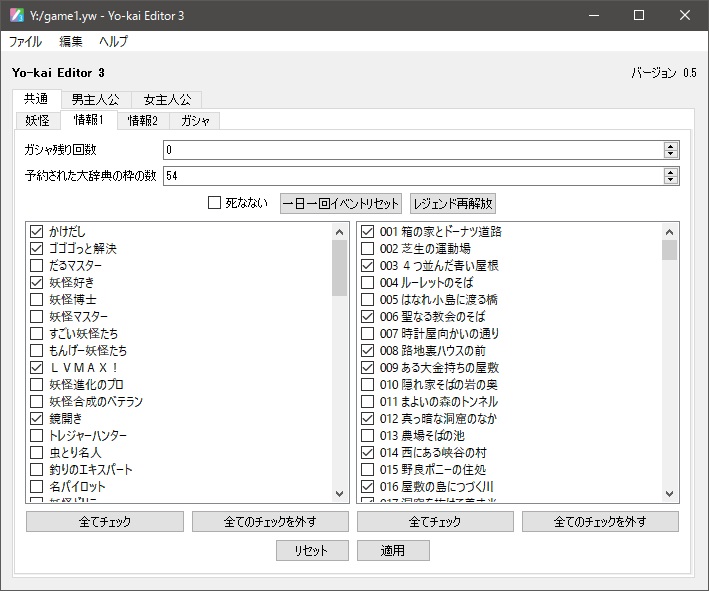Open the ガシャ sub-tab
The width and height of the screenshot is (709, 591).
point(195,121)
